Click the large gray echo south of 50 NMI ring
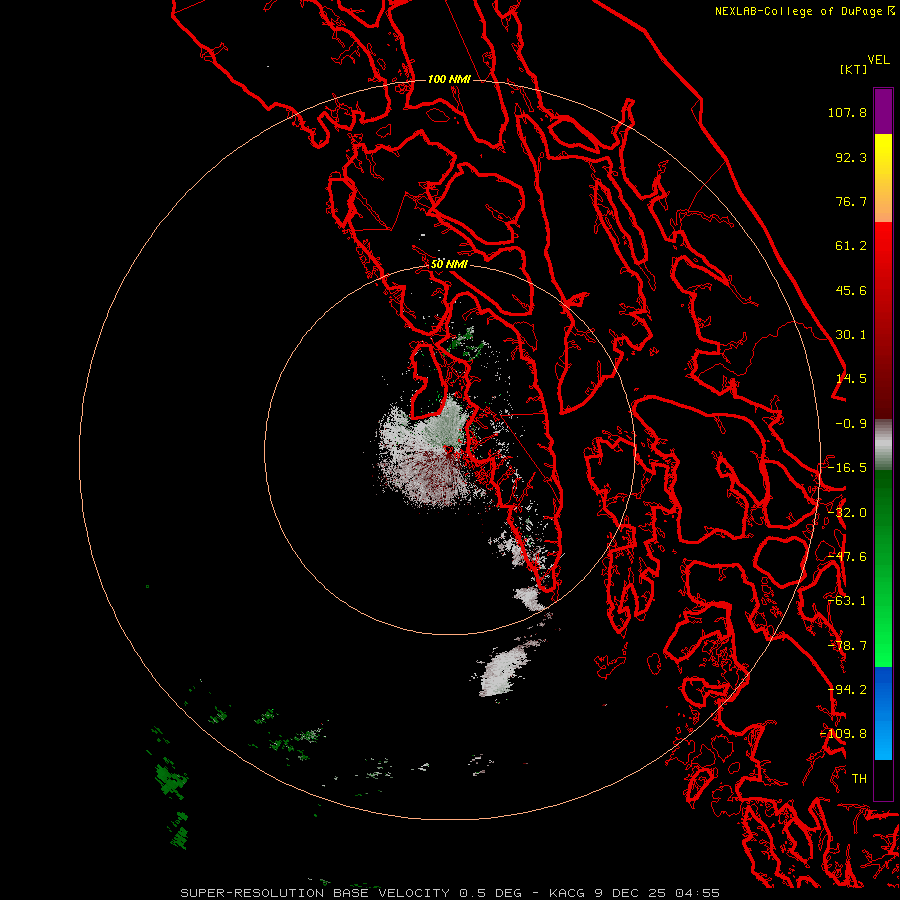The height and width of the screenshot is (900, 900). 503,670
